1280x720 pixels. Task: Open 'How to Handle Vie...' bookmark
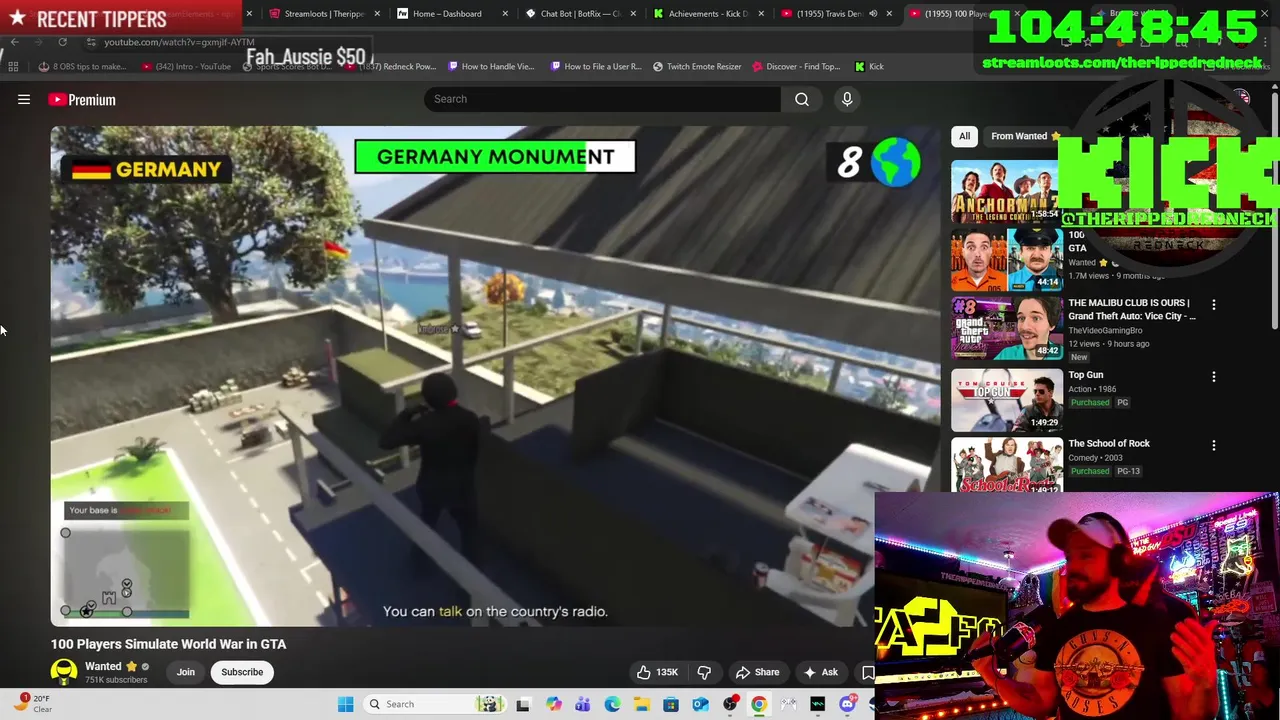click(491, 66)
